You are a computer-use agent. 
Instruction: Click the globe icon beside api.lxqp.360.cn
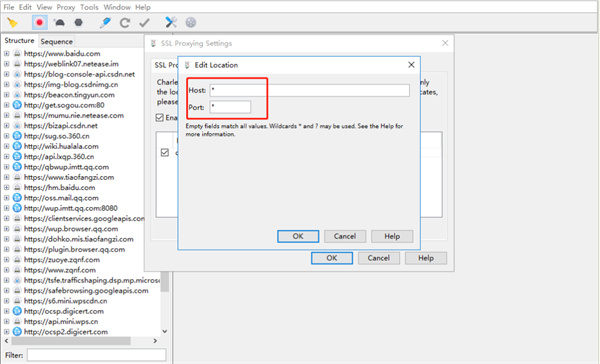17,157
